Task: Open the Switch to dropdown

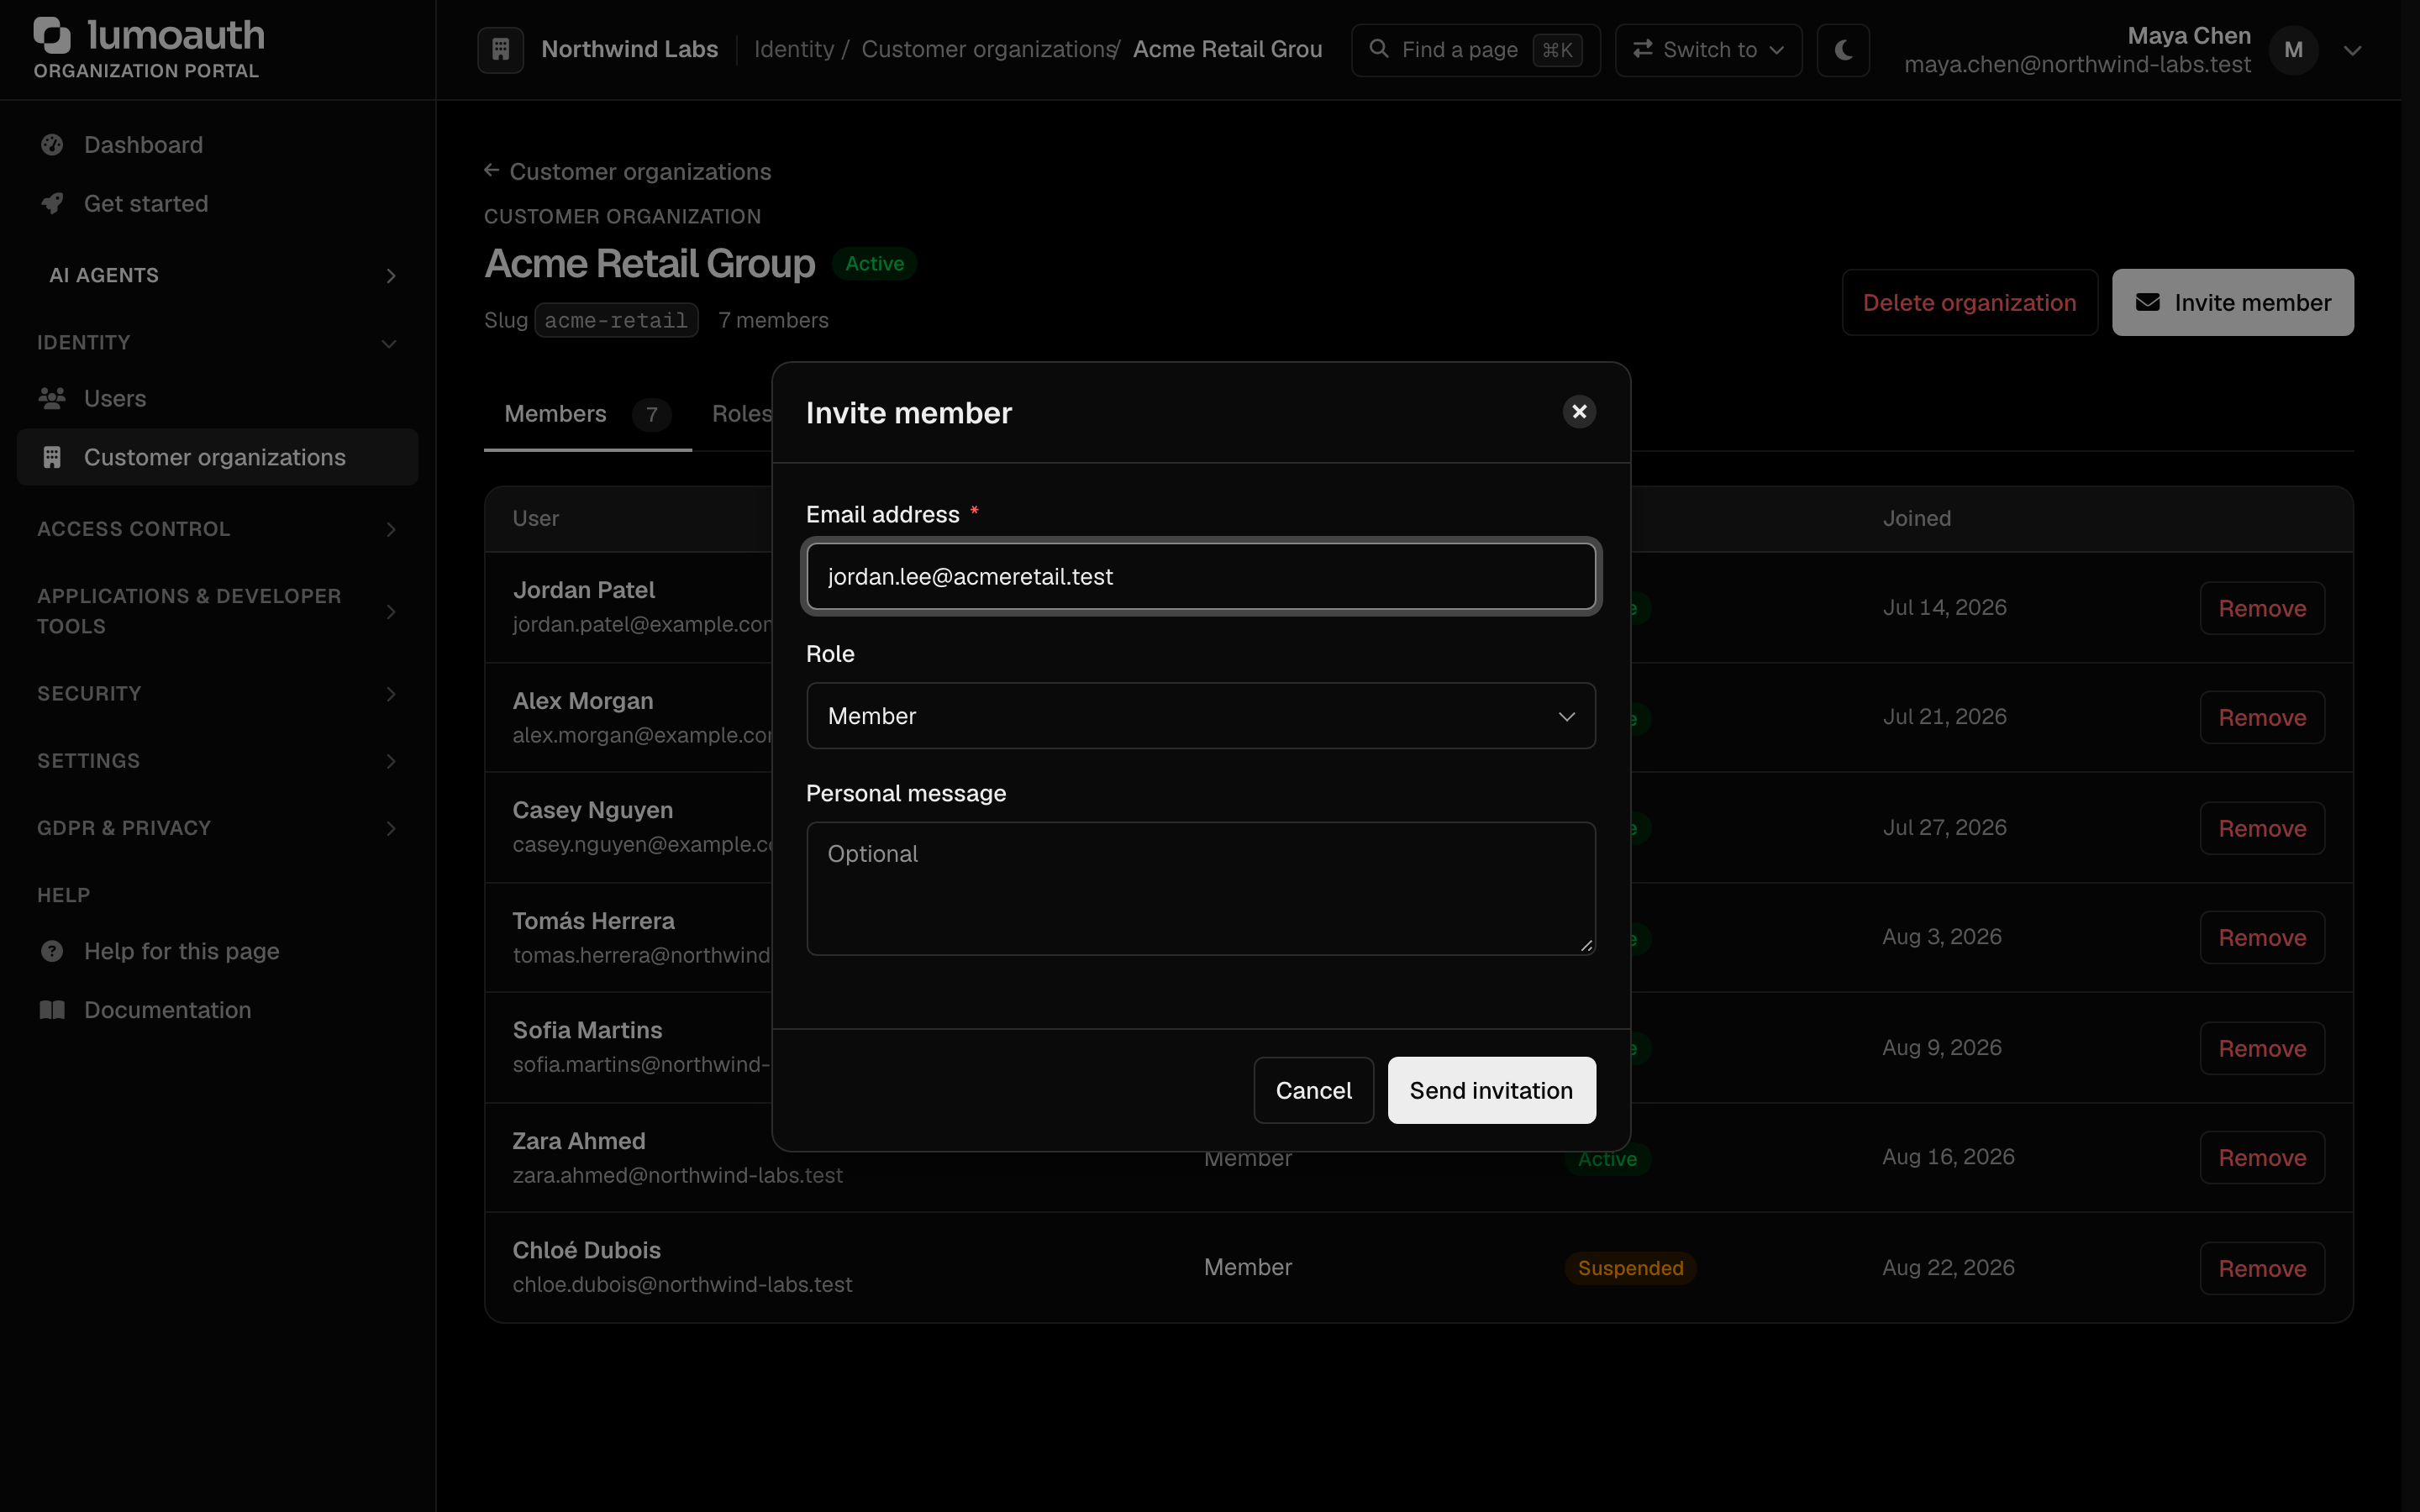Action: pyautogui.click(x=1708, y=50)
